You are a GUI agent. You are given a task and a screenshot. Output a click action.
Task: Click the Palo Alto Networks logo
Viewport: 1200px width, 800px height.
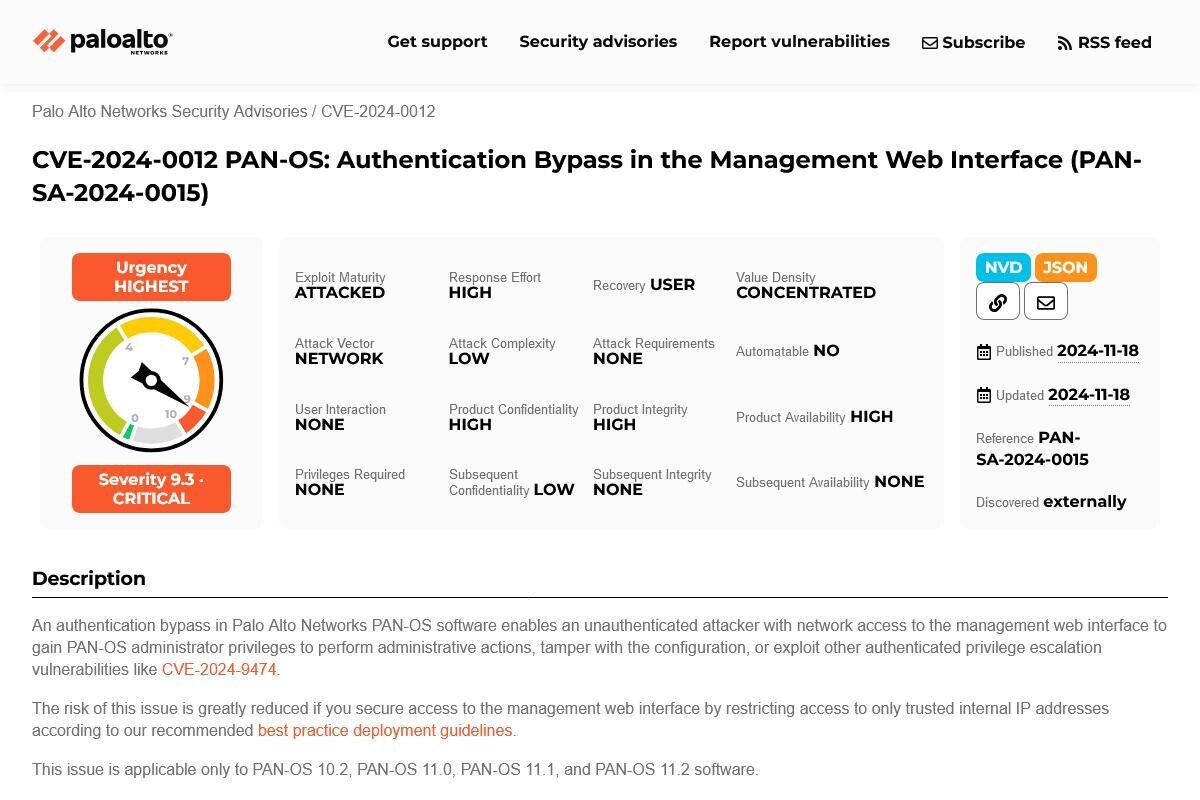(x=103, y=41)
